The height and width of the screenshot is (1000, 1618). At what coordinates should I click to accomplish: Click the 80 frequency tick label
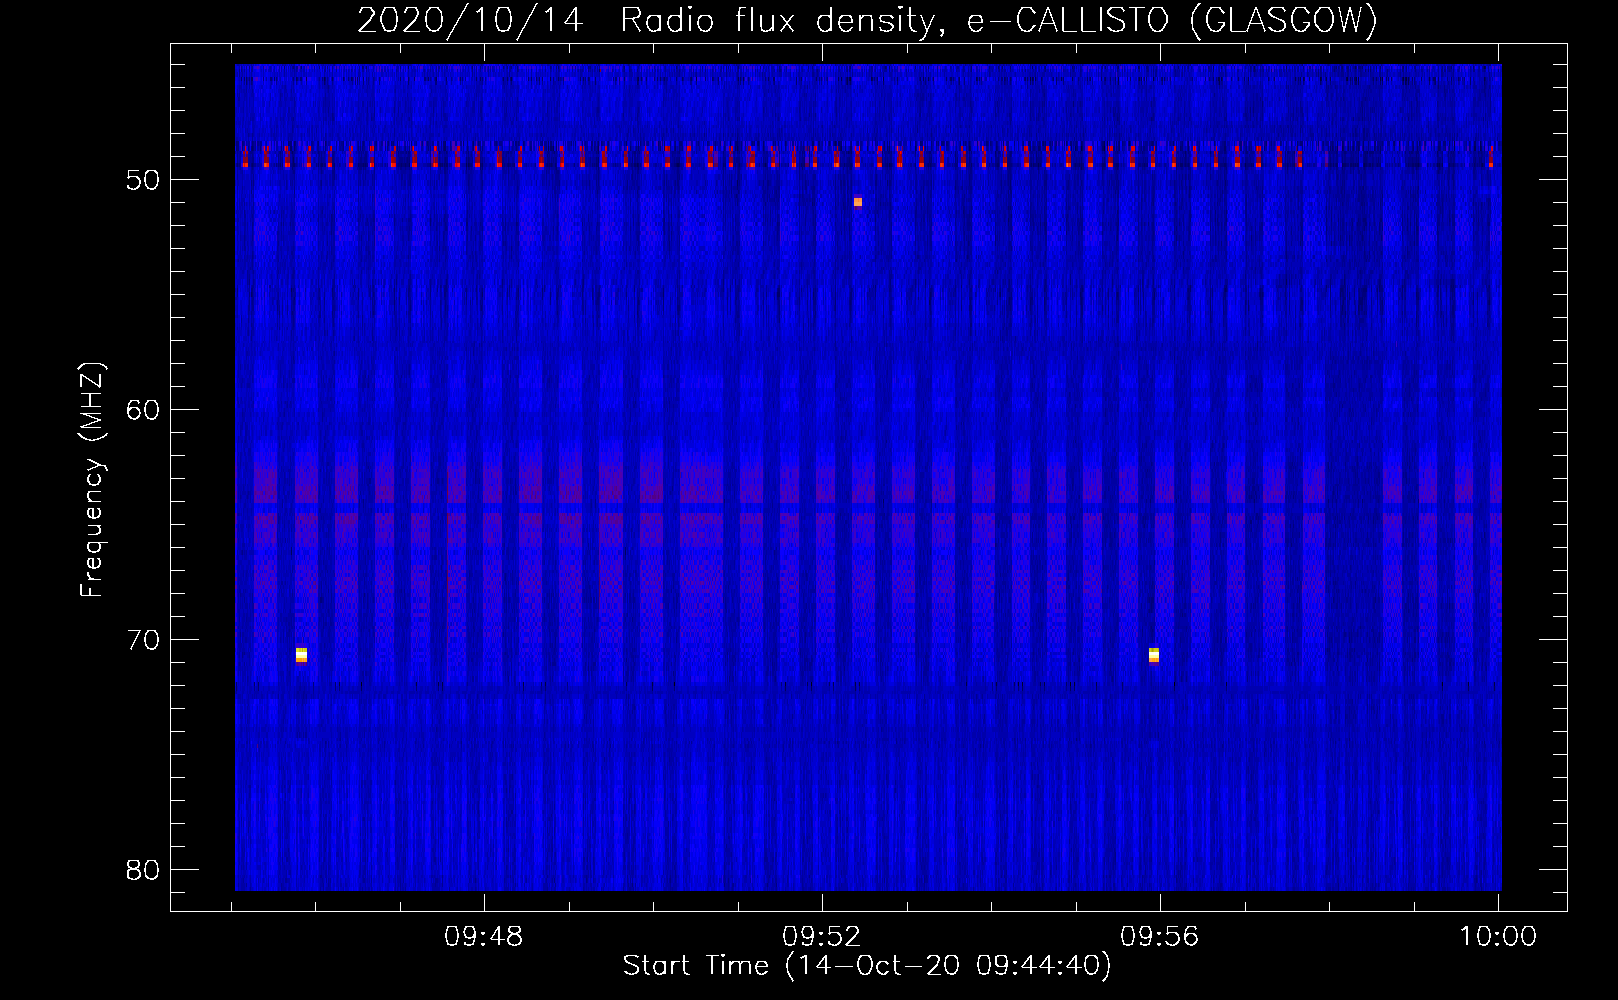pyautogui.click(x=143, y=870)
